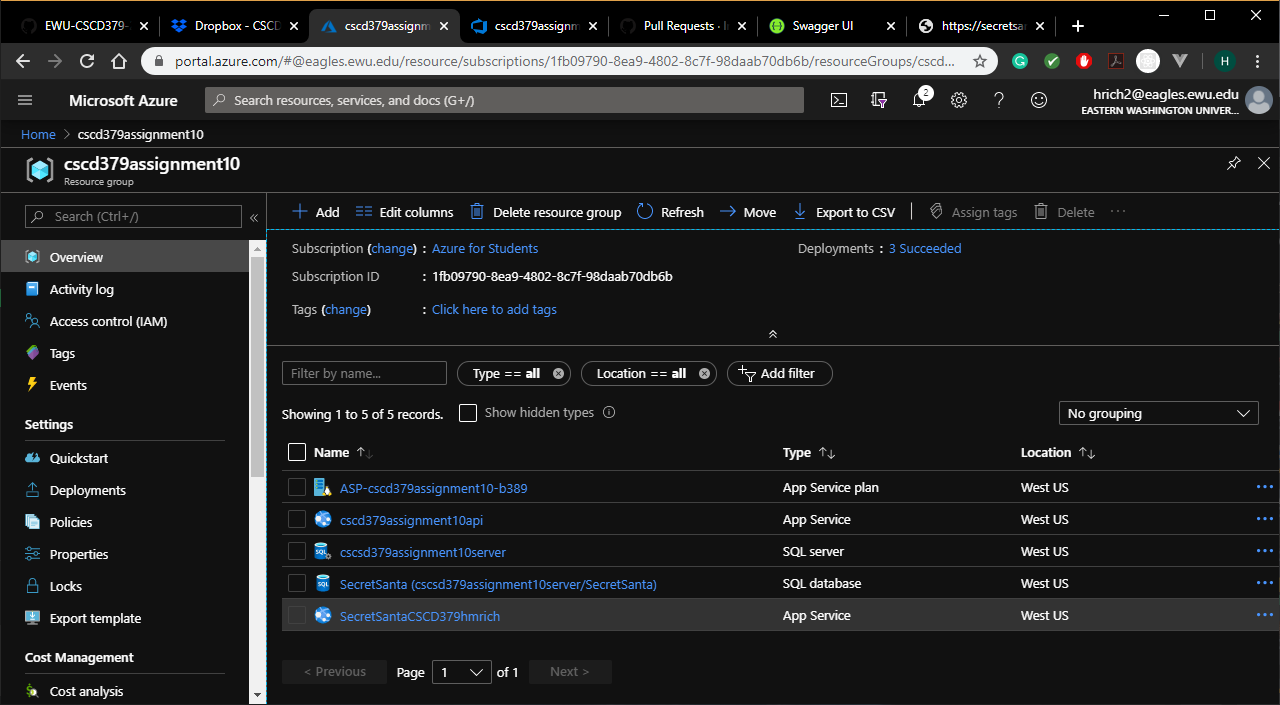Remove the Type filter pill
Image resolution: width=1280 pixels, height=705 pixels.
click(x=558, y=373)
